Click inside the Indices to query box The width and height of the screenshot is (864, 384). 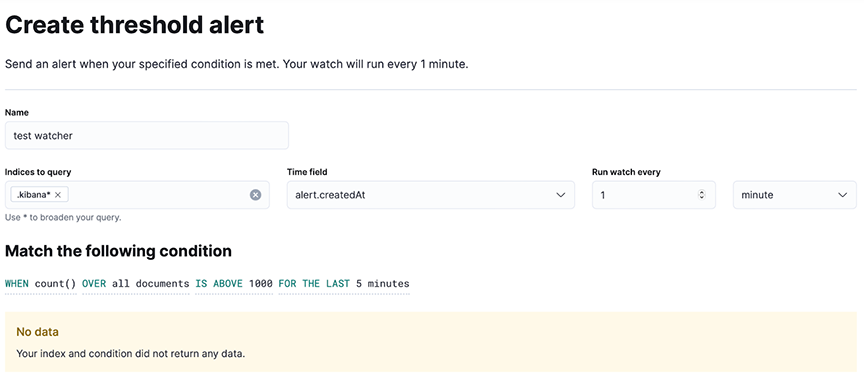pyautogui.click(x=137, y=194)
